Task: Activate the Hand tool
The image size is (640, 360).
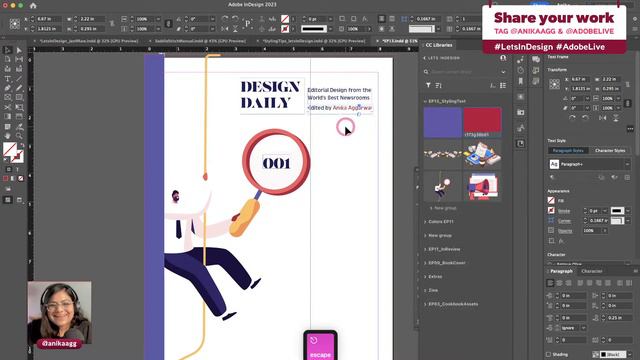Action: coord(7,136)
